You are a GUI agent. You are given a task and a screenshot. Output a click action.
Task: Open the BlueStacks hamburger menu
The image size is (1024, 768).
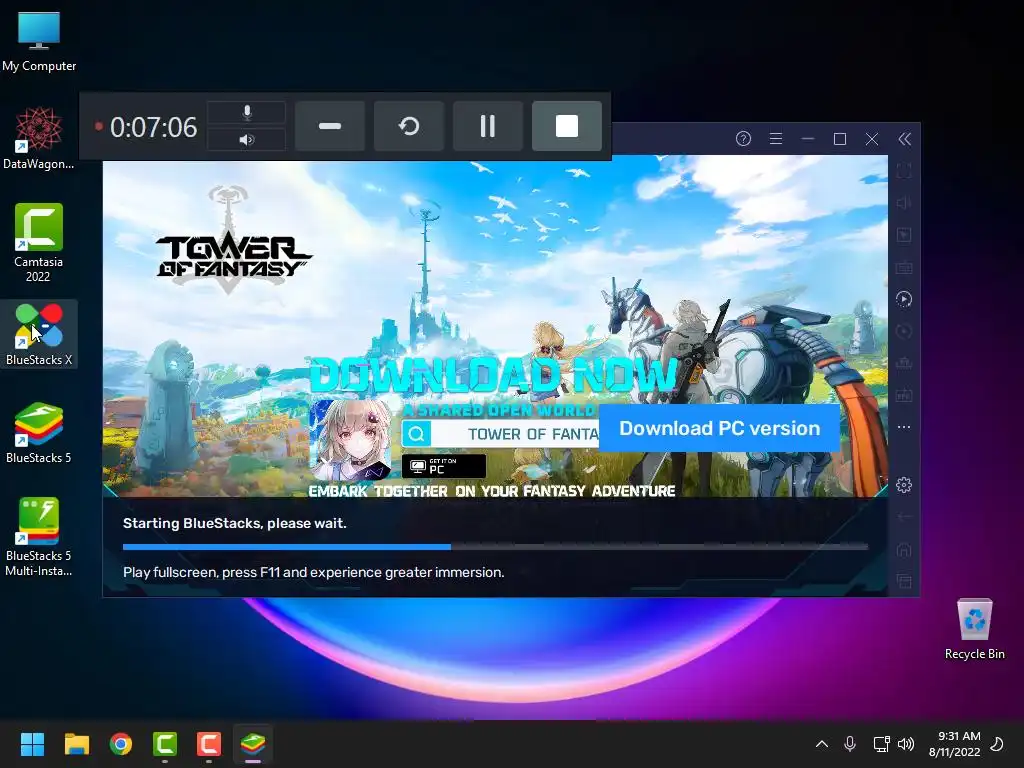[x=776, y=138]
